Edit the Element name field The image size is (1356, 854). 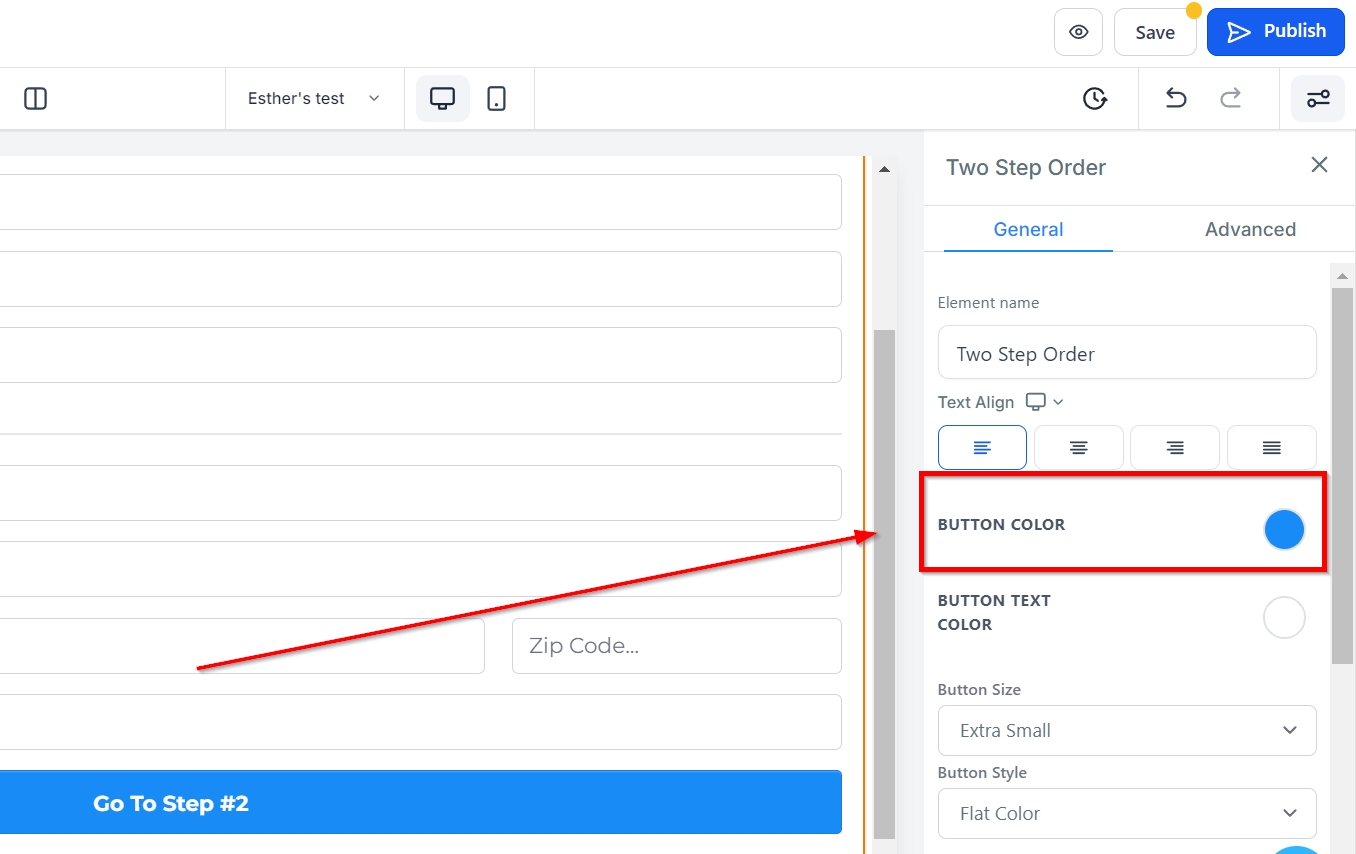tap(1127, 353)
